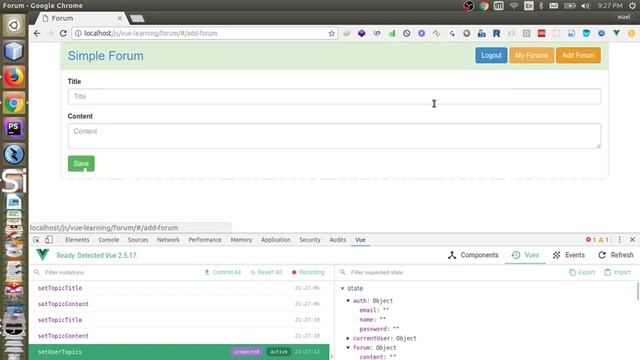Close the DevTools panel

[632, 240]
